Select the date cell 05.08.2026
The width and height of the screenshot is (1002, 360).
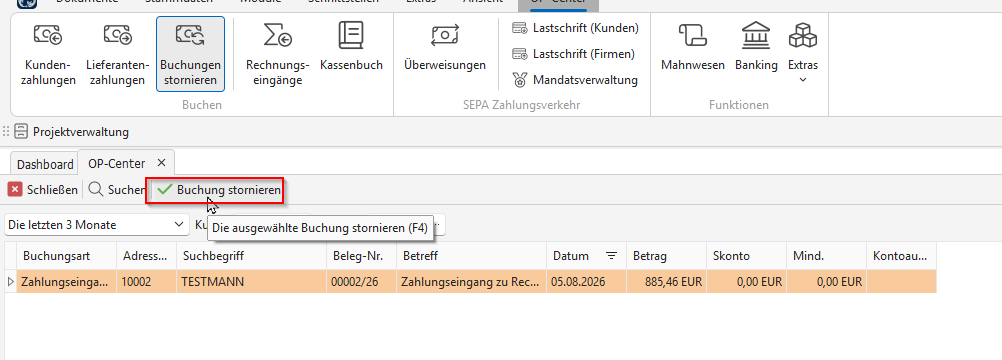(587, 281)
